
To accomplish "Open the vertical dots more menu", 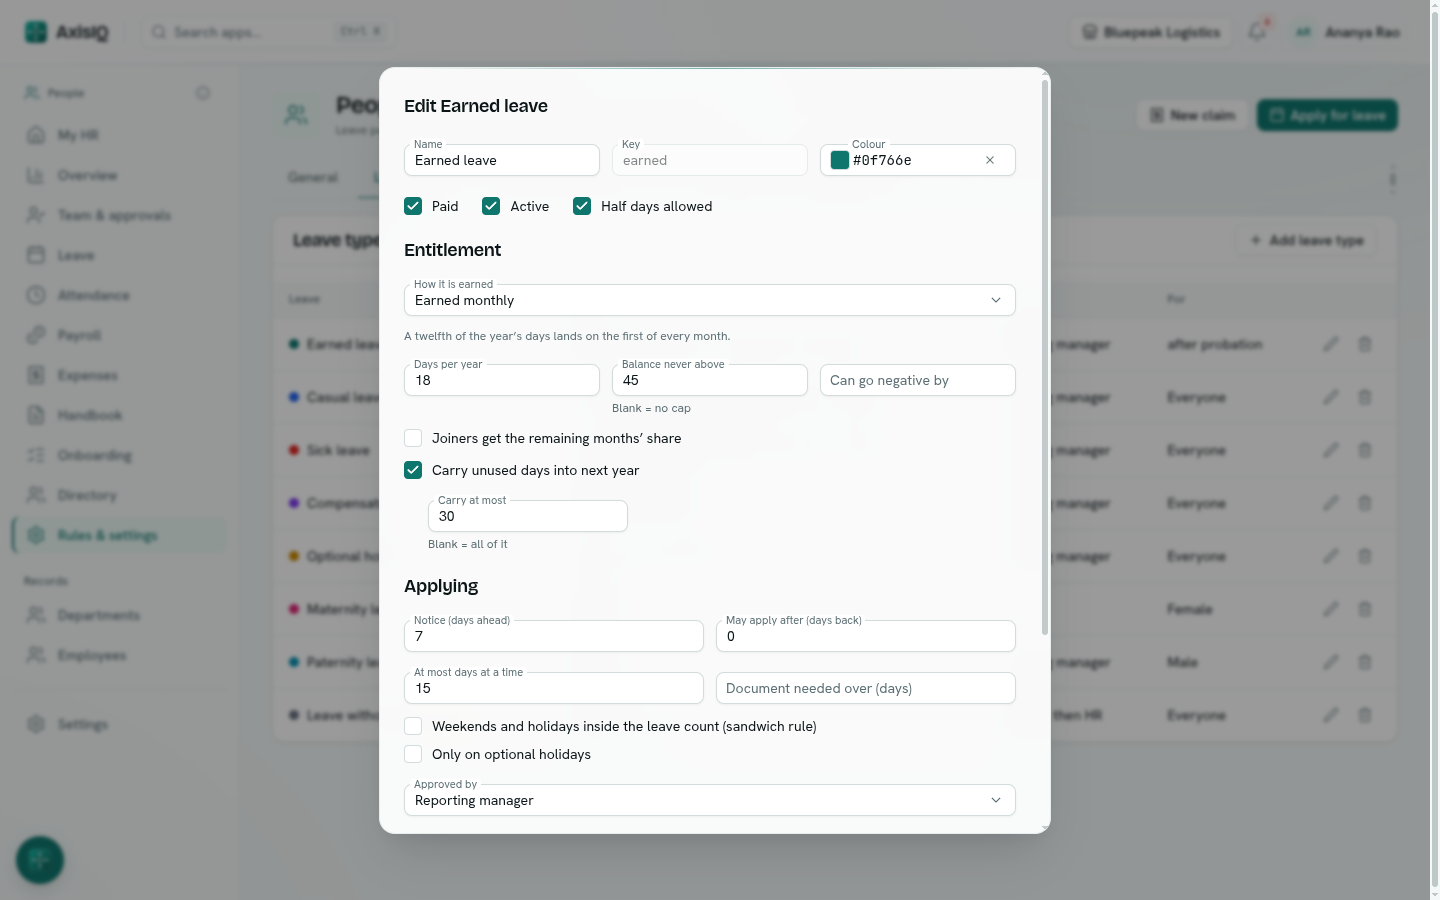I will (1392, 179).
